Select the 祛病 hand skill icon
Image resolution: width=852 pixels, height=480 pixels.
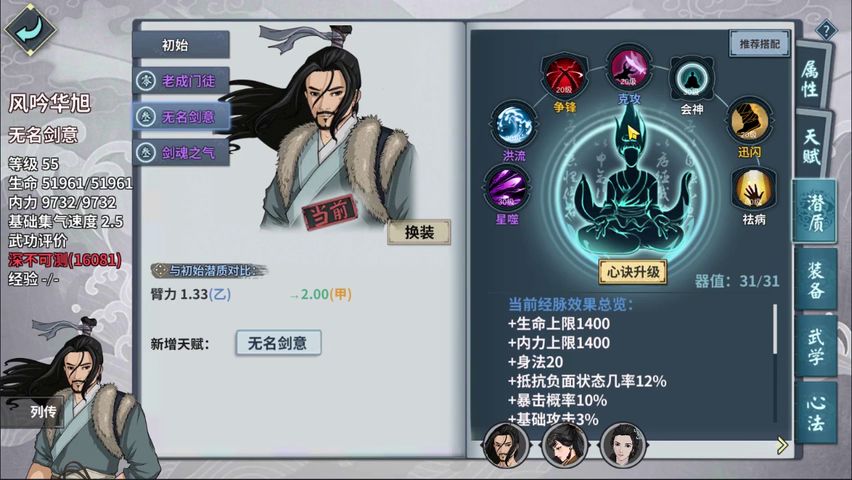coord(754,189)
